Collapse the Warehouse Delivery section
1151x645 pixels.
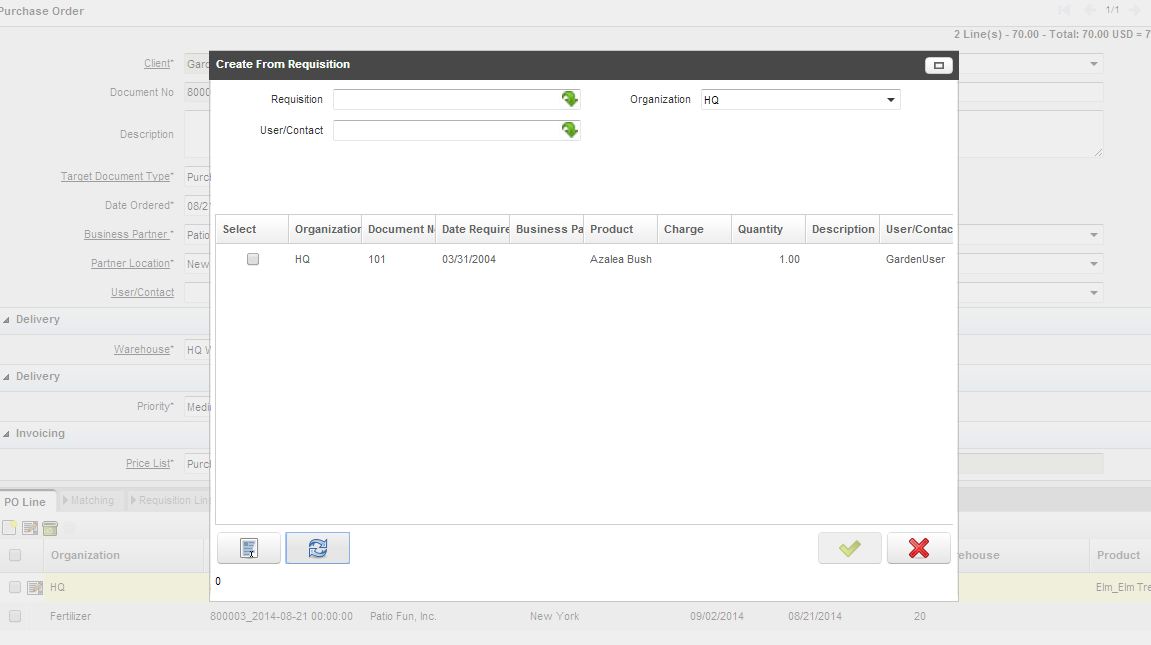[x=7, y=320]
